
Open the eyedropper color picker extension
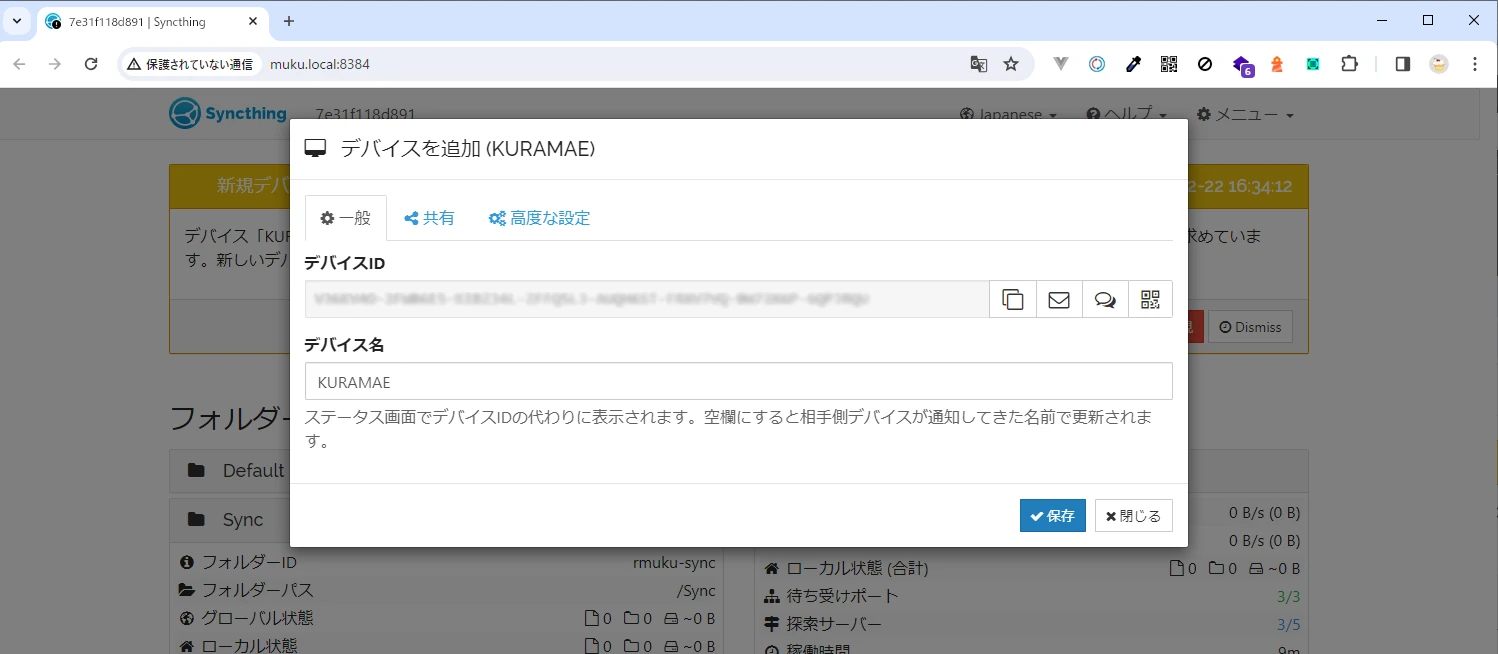click(x=1133, y=64)
